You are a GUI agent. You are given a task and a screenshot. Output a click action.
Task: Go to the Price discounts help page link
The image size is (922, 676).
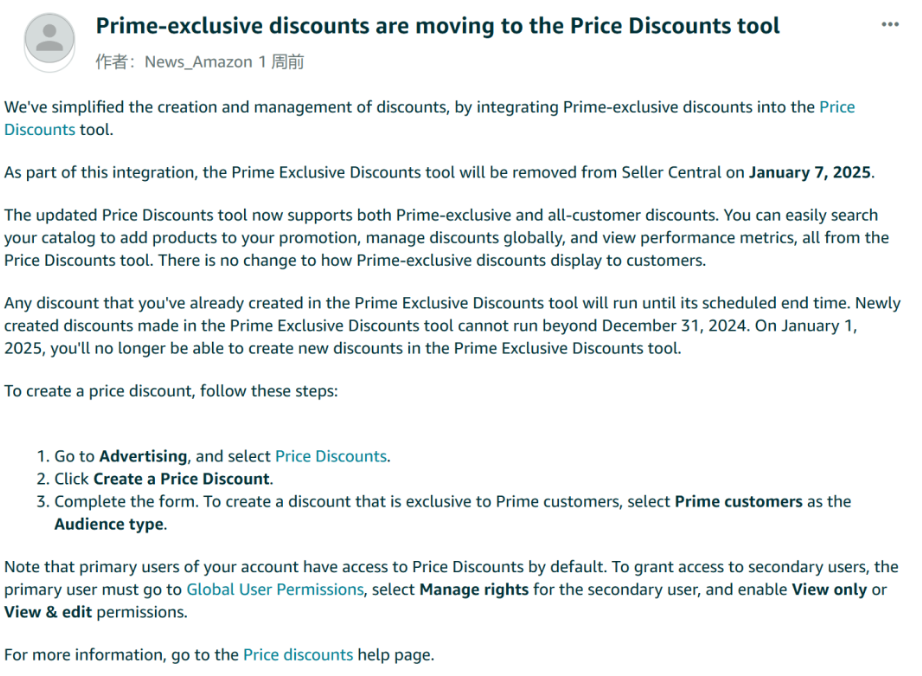(298, 655)
